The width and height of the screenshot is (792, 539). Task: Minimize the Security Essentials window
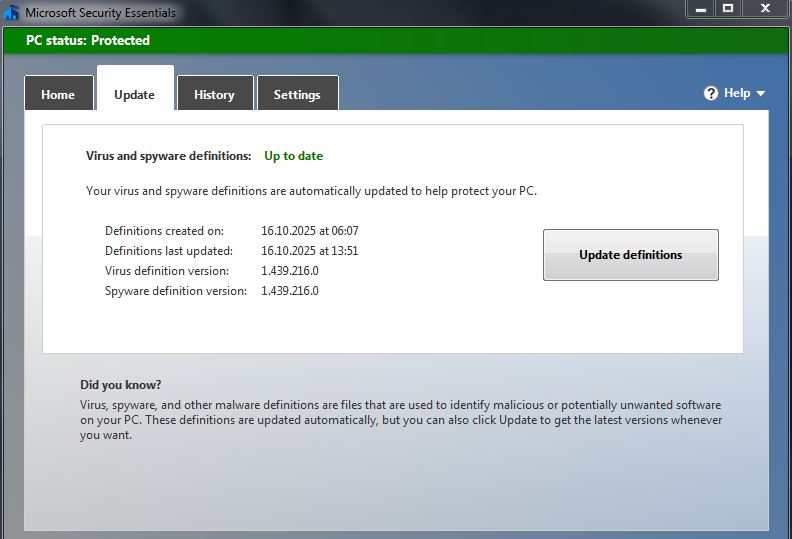coord(700,8)
